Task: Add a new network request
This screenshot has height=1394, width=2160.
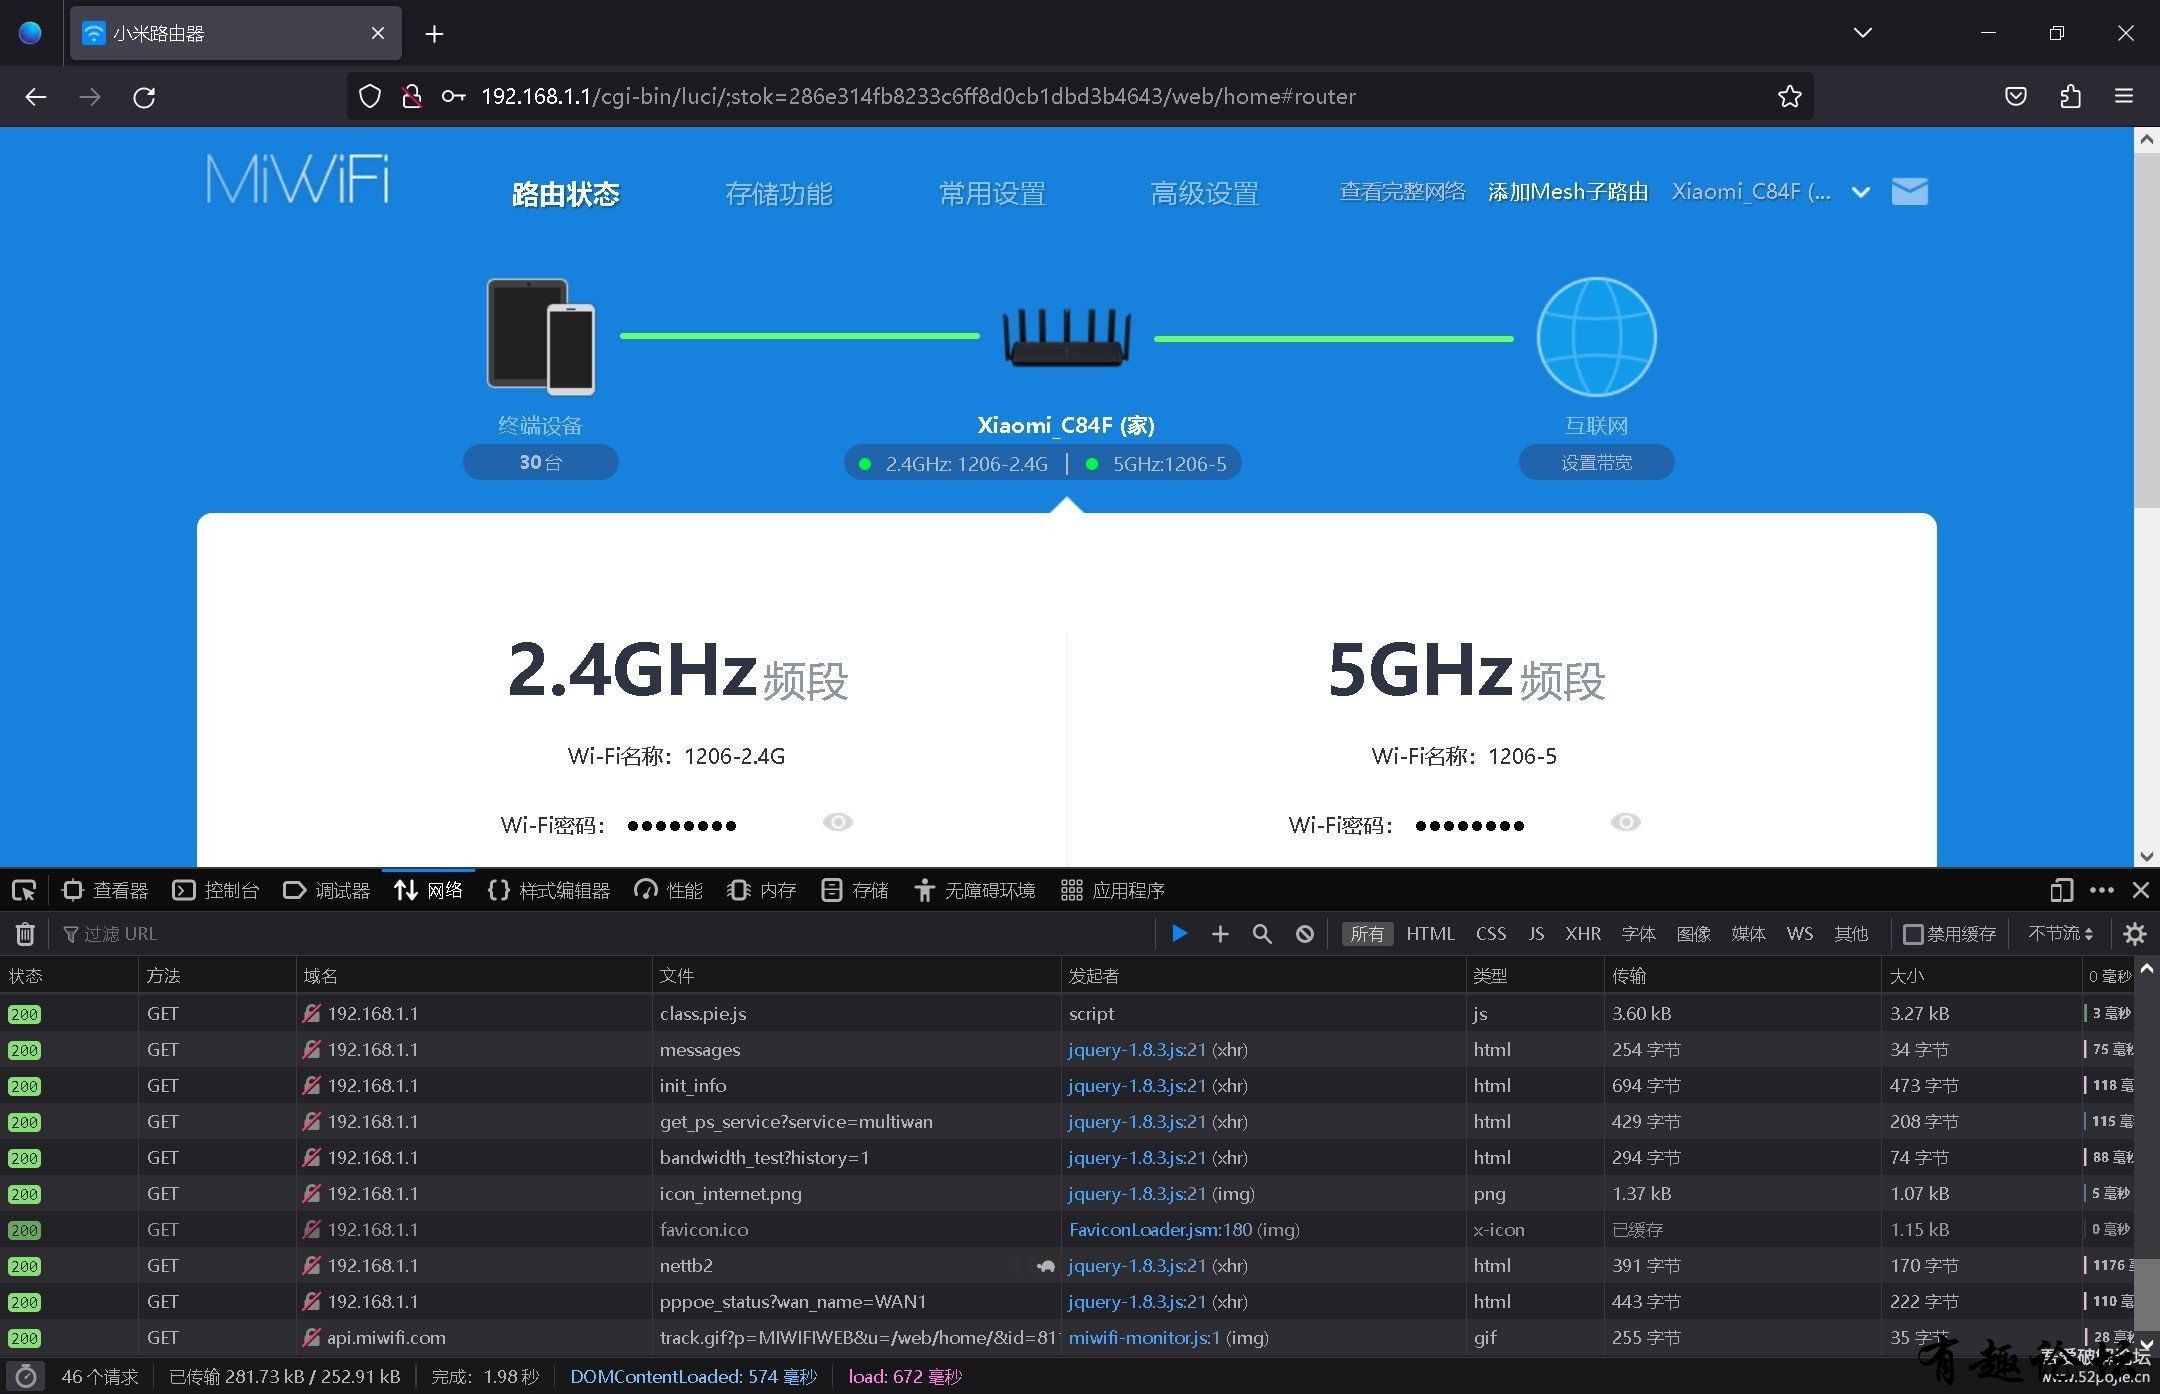Action: click(1220, 934)
